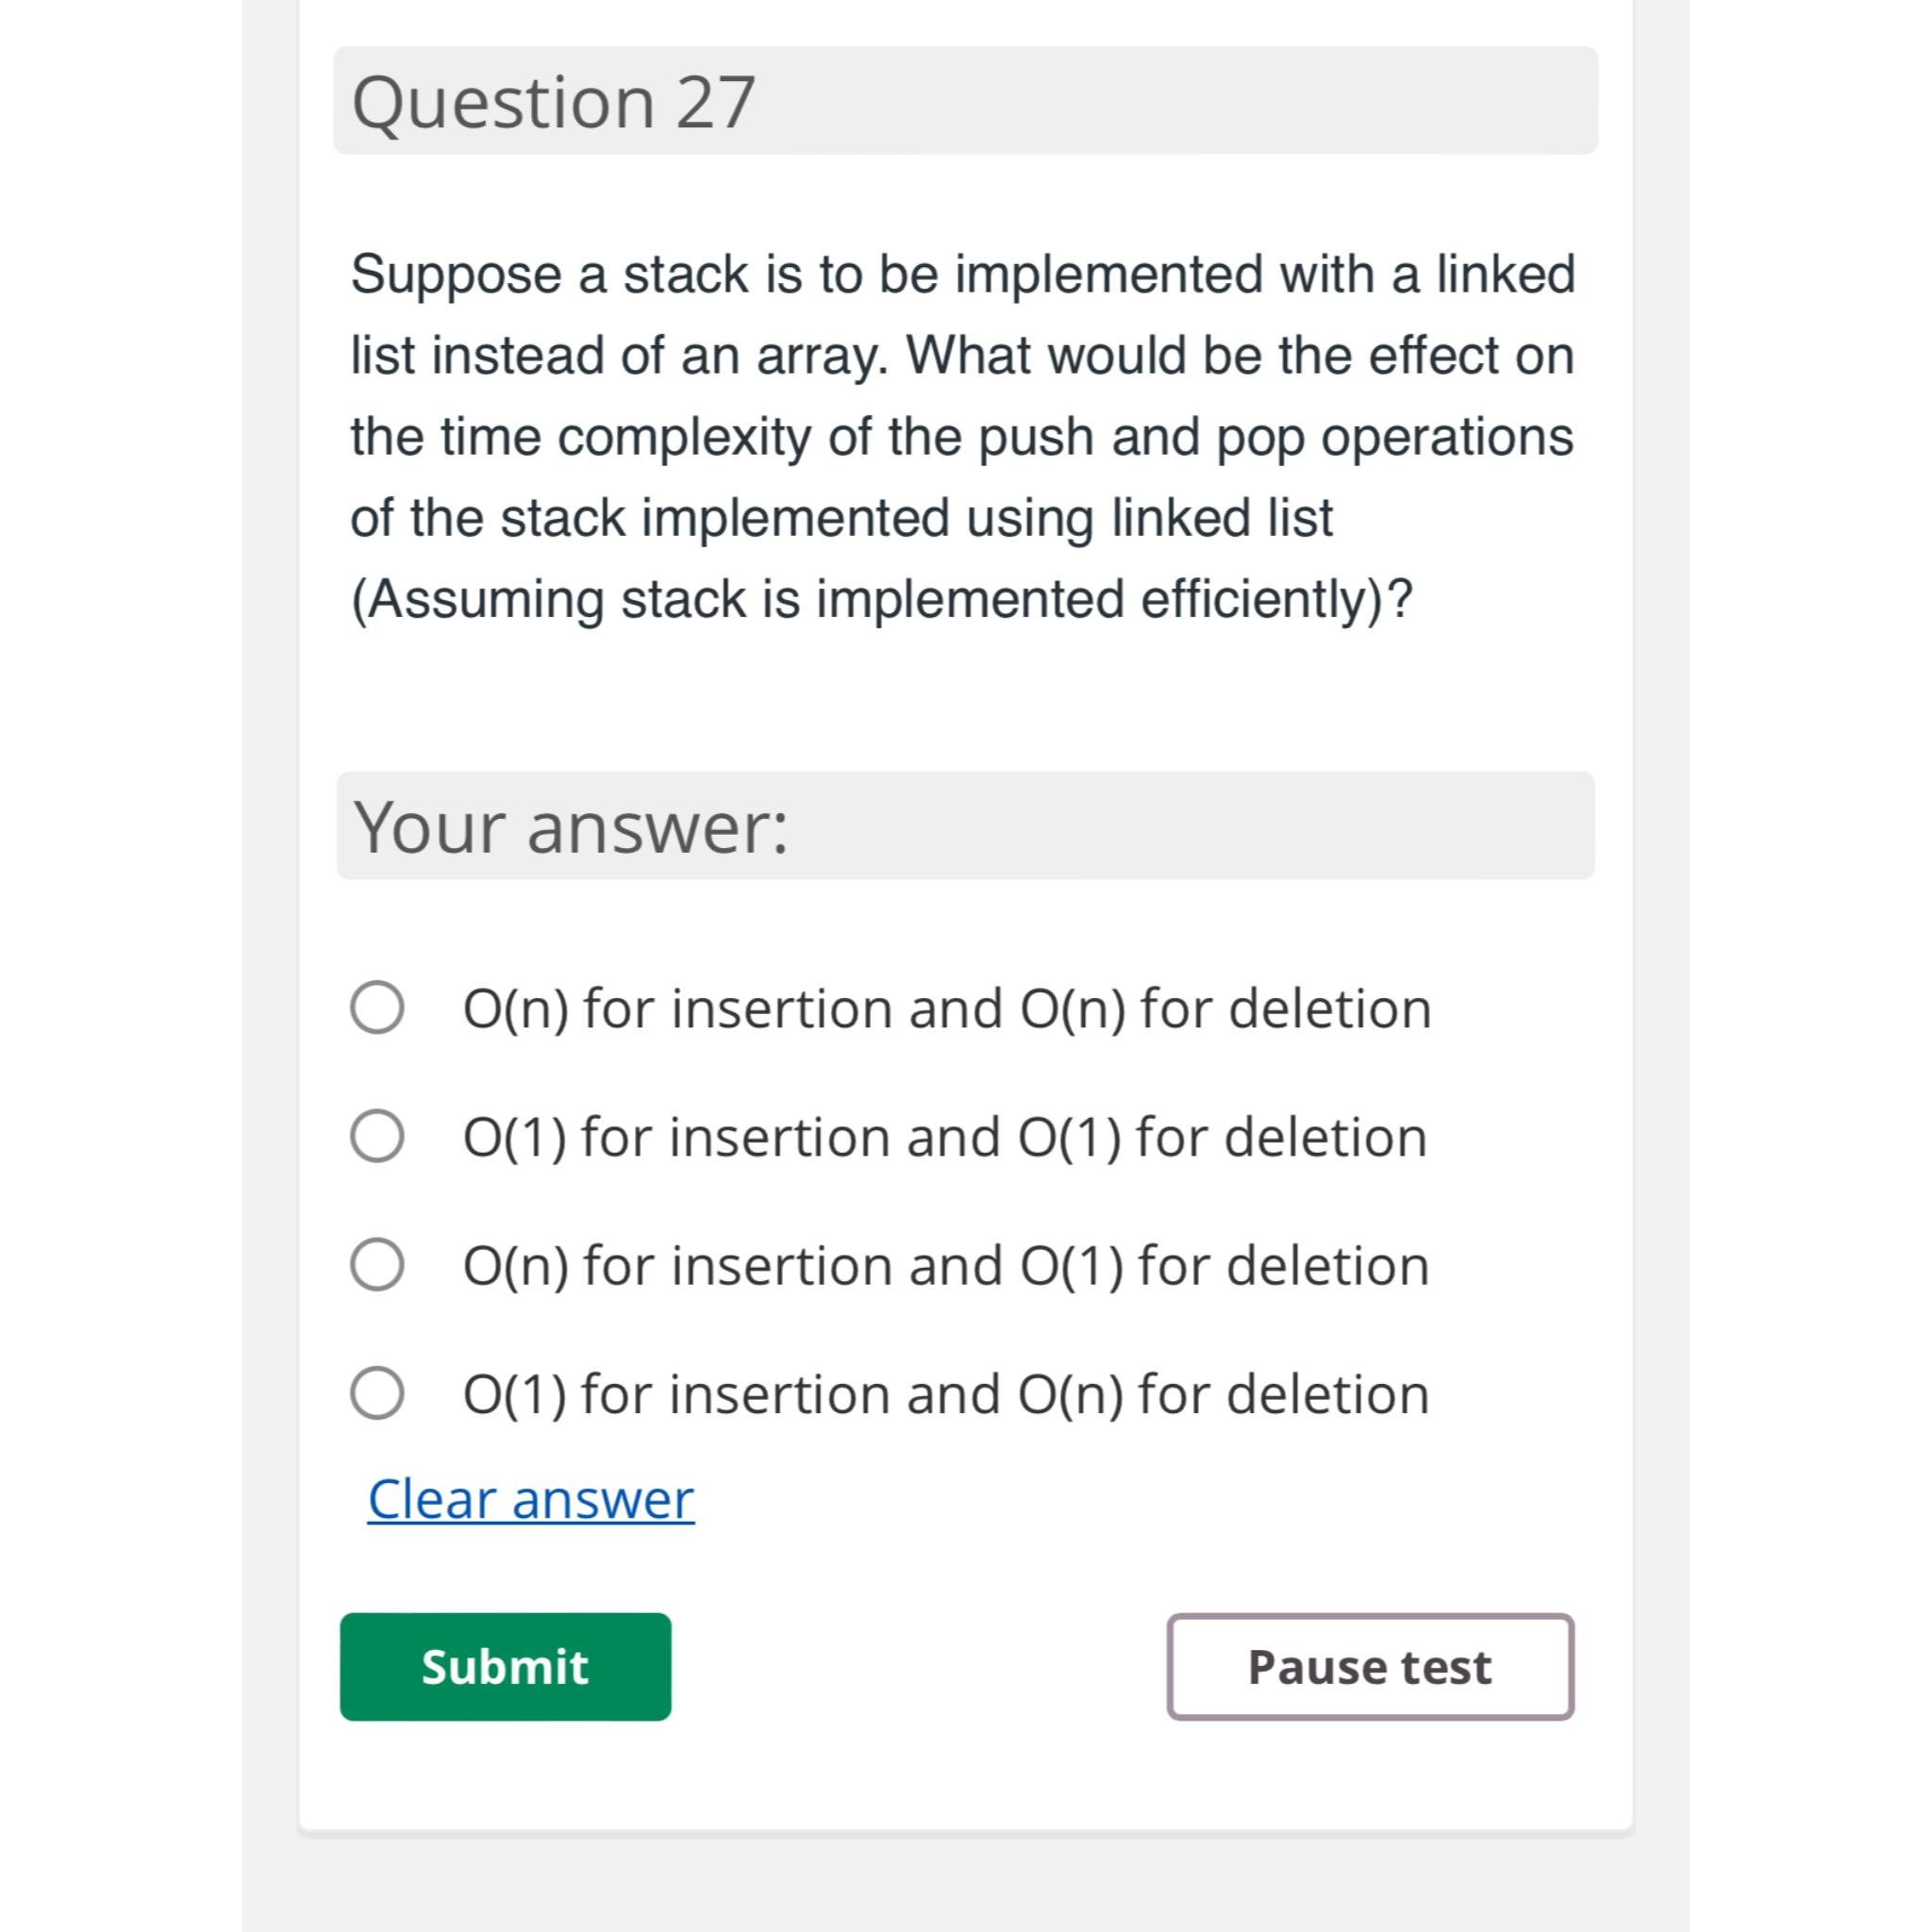Viewport: 1932px width, 1932px height.
Task: Click the word 'push' in the question text
Action: 1036,438
